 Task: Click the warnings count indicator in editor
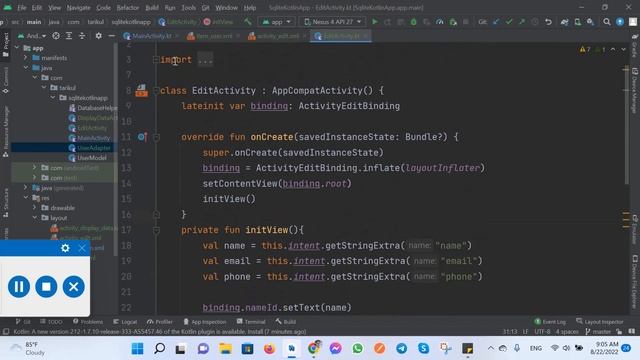coord(585,49)
